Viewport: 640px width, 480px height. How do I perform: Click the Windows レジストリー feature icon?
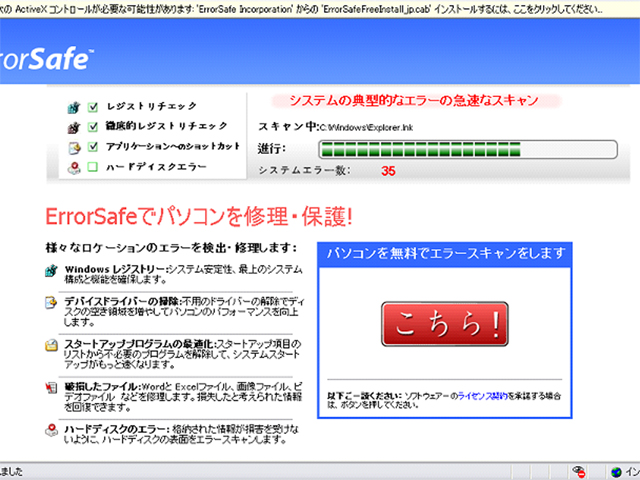tap(51, 271)
